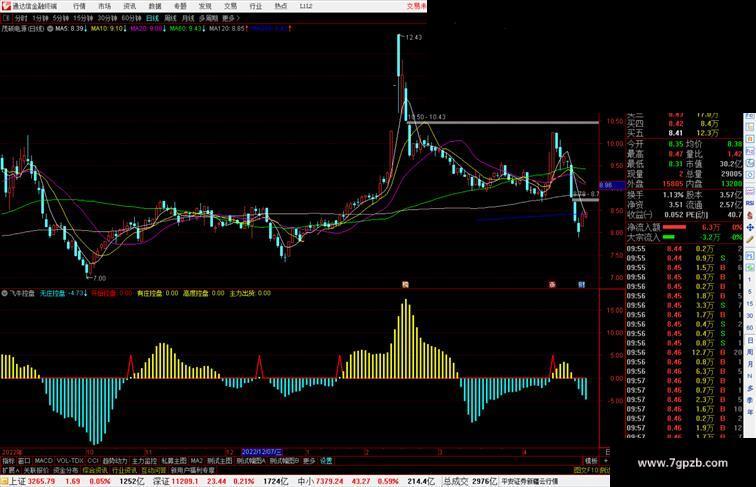
Task: Switch to the 趋势动力 indicator tab
Action: point(115,461)
